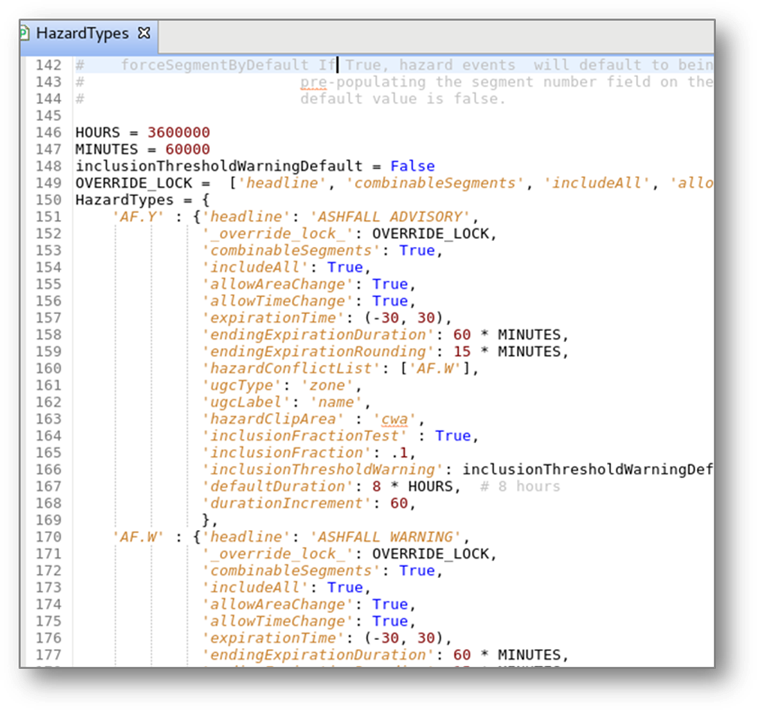Click 'inclusionThresholdWarning' key on line 166
This screenshot has height=710, width=757.
(x=322, y=470)
